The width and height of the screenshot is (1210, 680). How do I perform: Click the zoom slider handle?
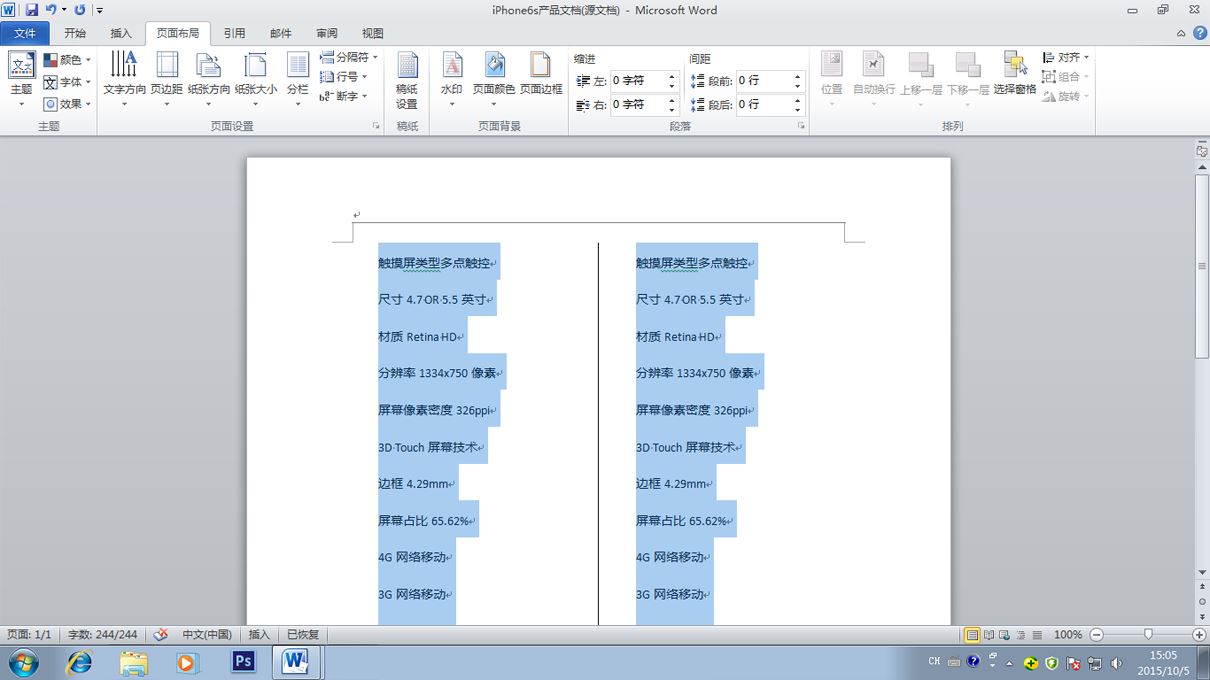click(1148, 634)
